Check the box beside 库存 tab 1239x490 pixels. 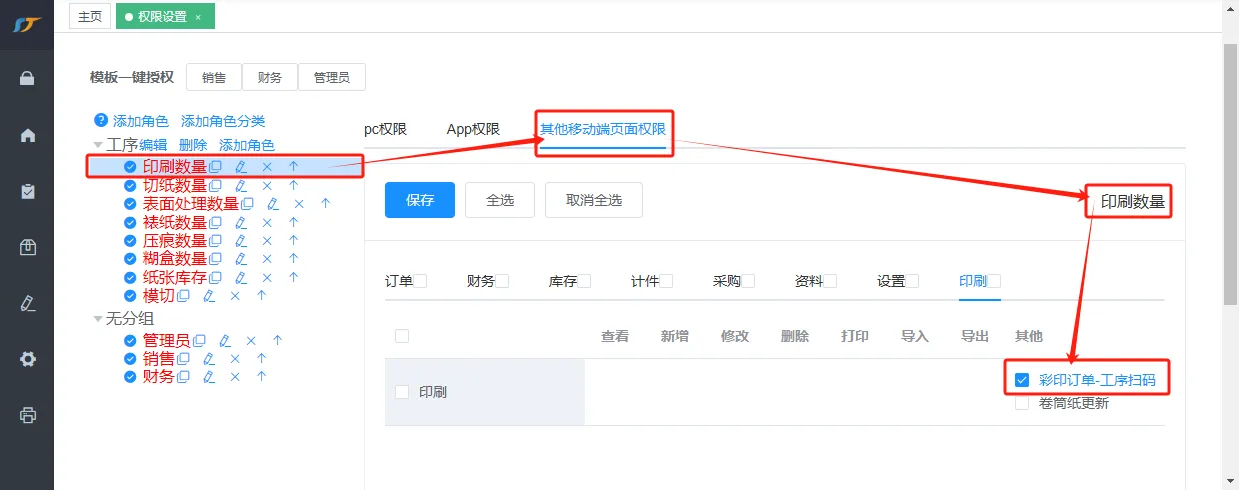[x=585, y=281]
